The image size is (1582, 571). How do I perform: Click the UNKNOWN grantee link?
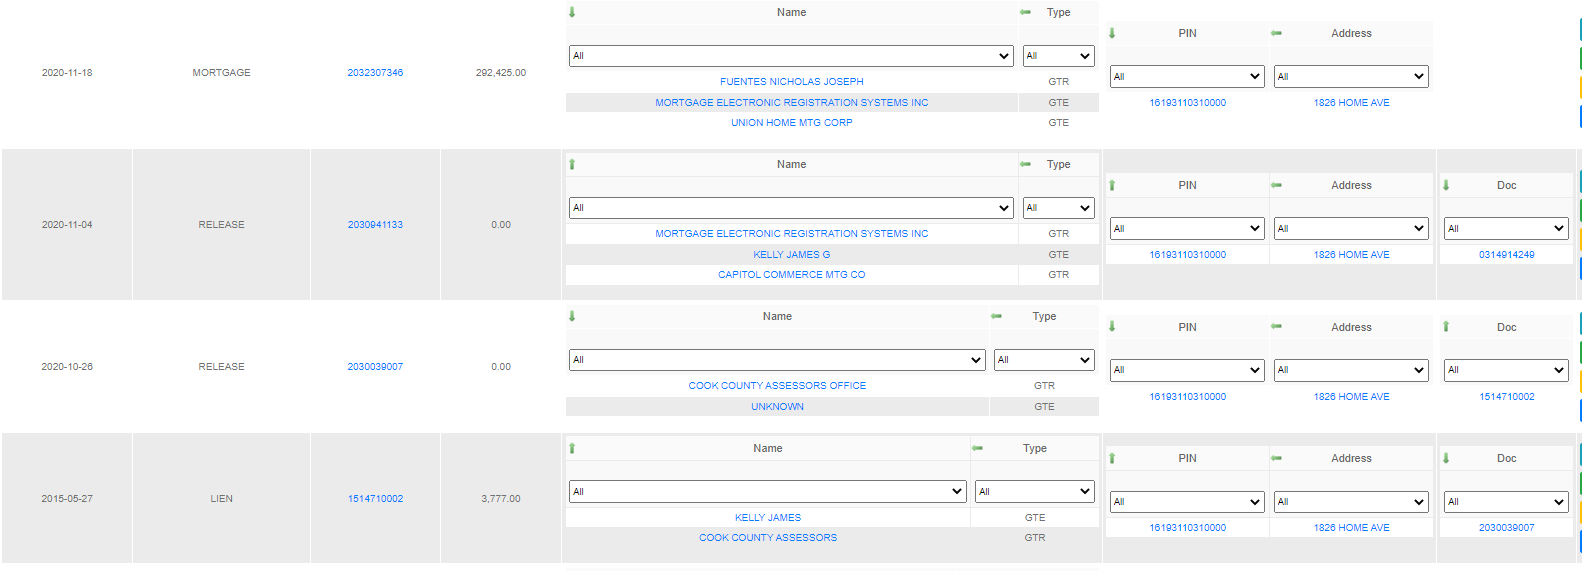(x=777, y=407)
